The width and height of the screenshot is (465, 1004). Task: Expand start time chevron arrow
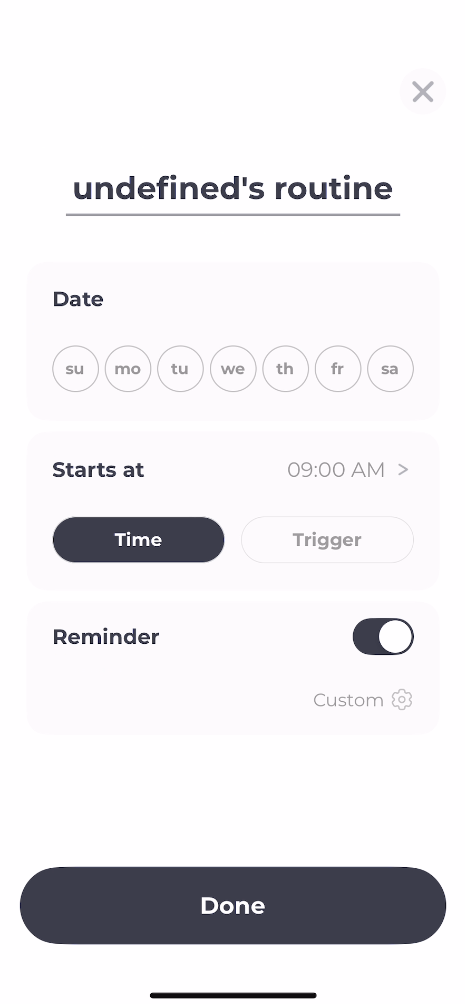point(403,469)
